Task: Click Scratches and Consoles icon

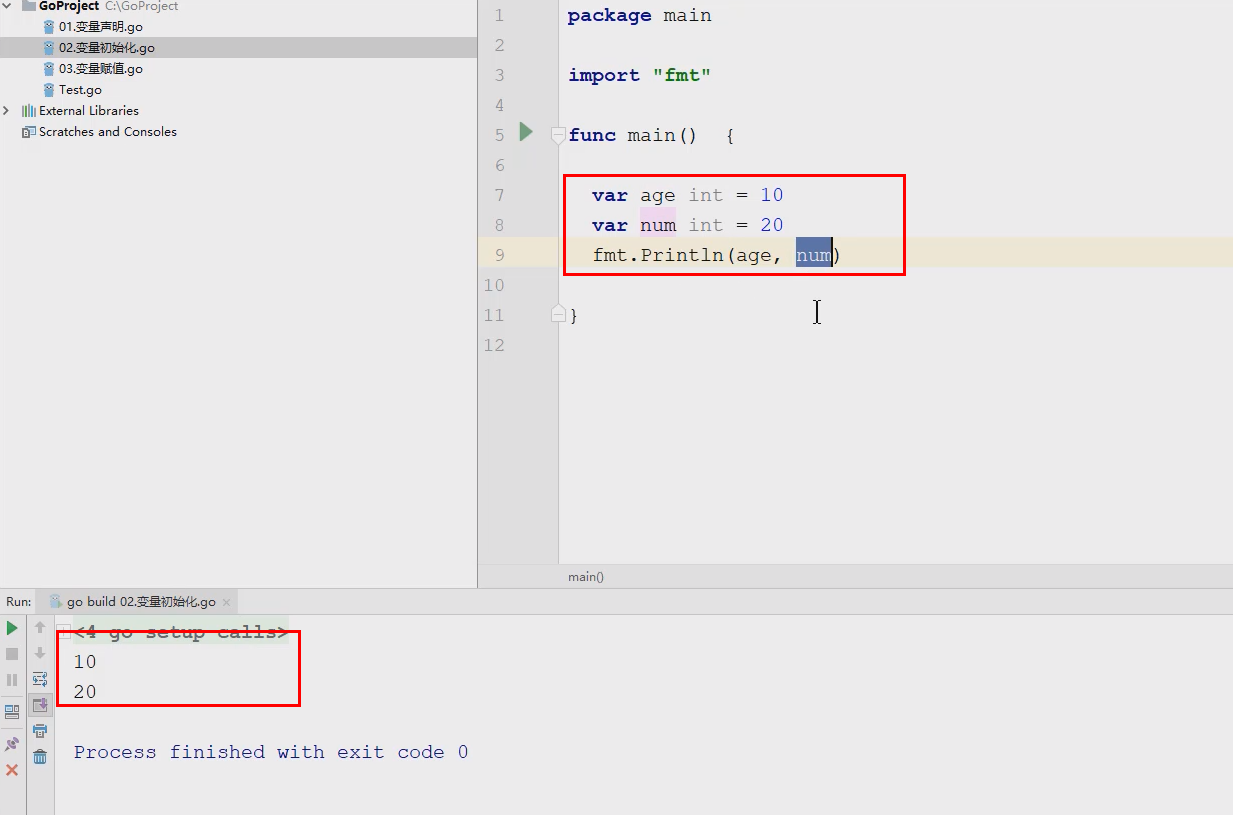Action: [x=28, y=132]
